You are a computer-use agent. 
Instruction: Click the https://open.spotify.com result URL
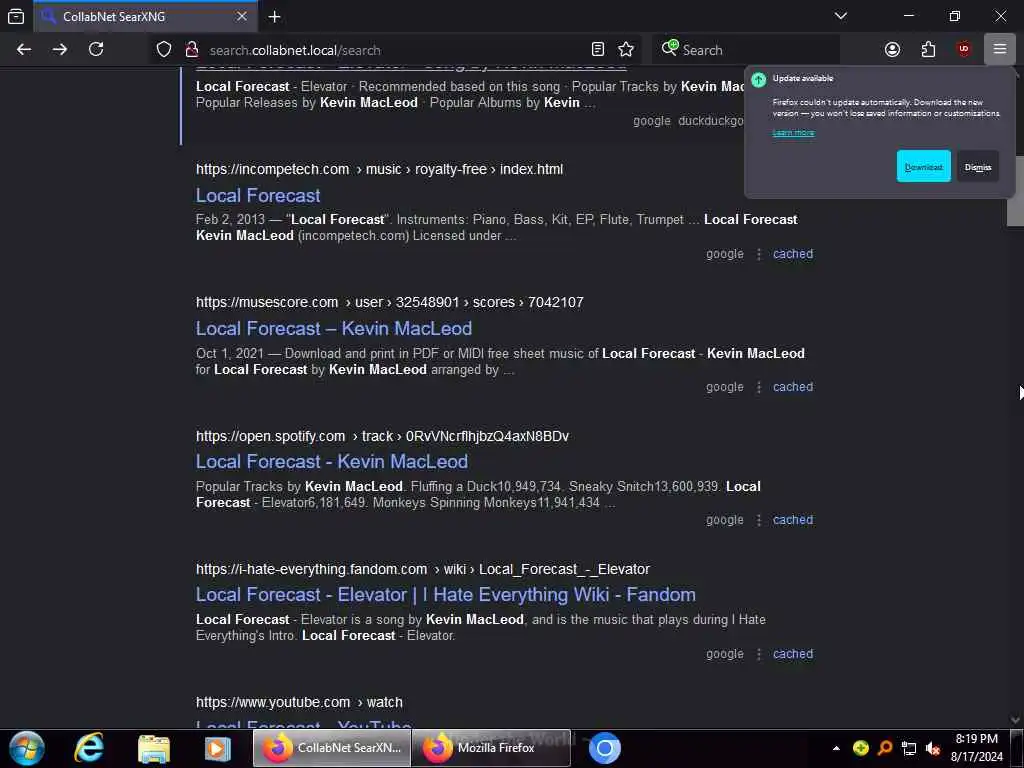[382, 436]
